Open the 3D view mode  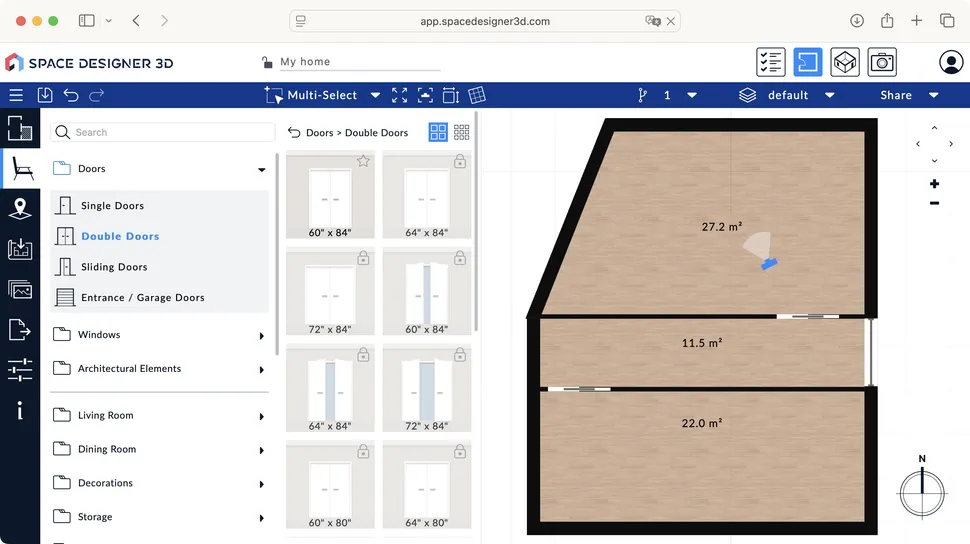click(845, 62)
